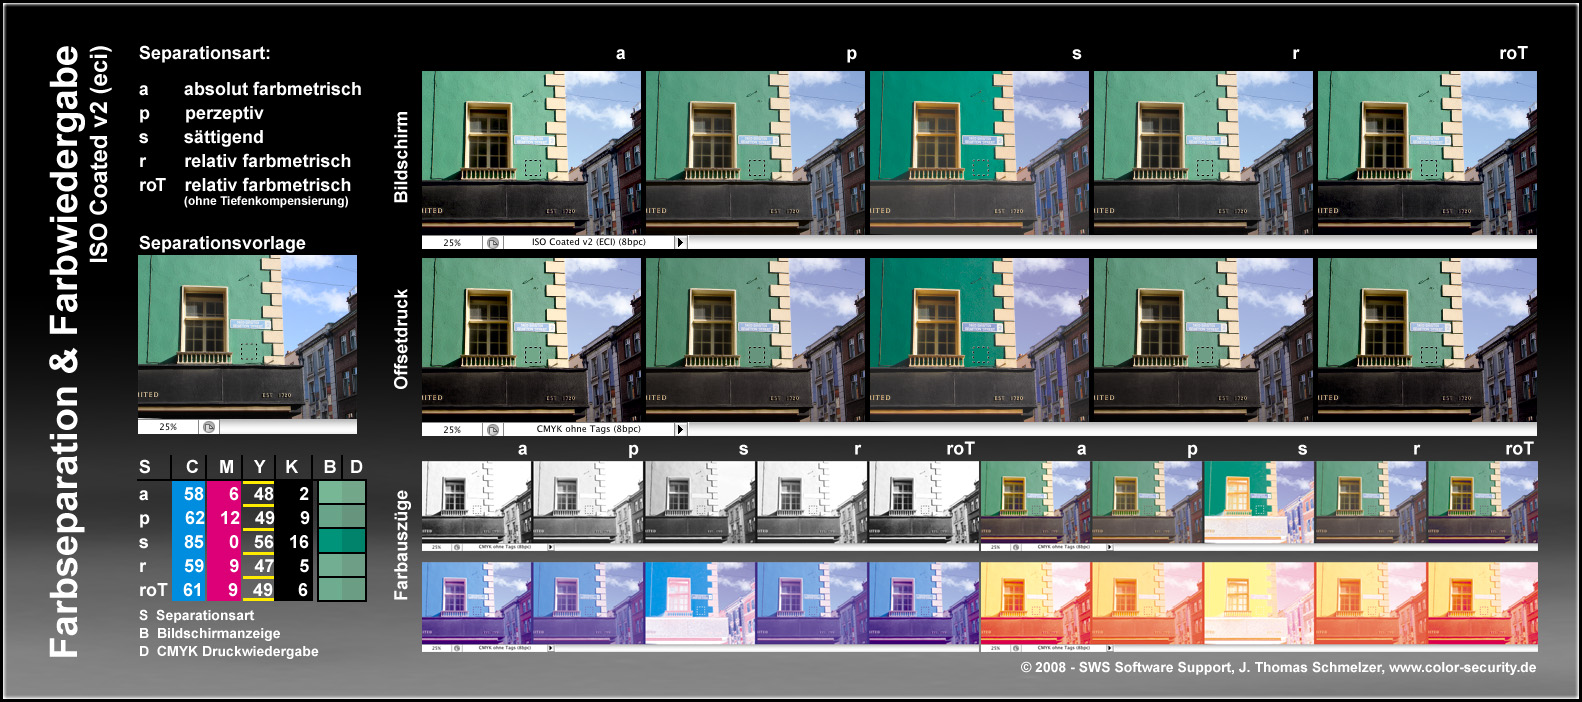Click the 25% zoom field in Offsetdruck row
1582x702 pixels.
click(452, 429)
